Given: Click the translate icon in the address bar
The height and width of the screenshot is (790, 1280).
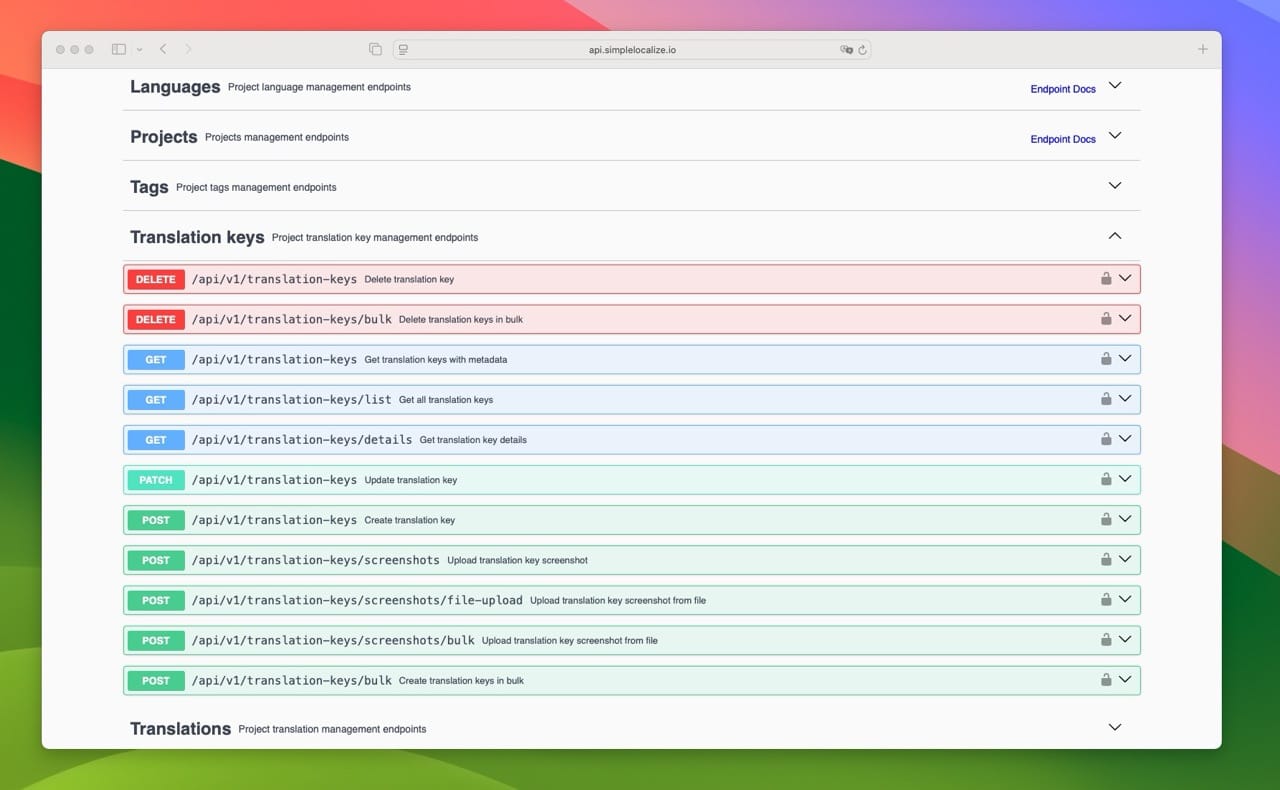Looking at the screenshot, I should (846, 49).
